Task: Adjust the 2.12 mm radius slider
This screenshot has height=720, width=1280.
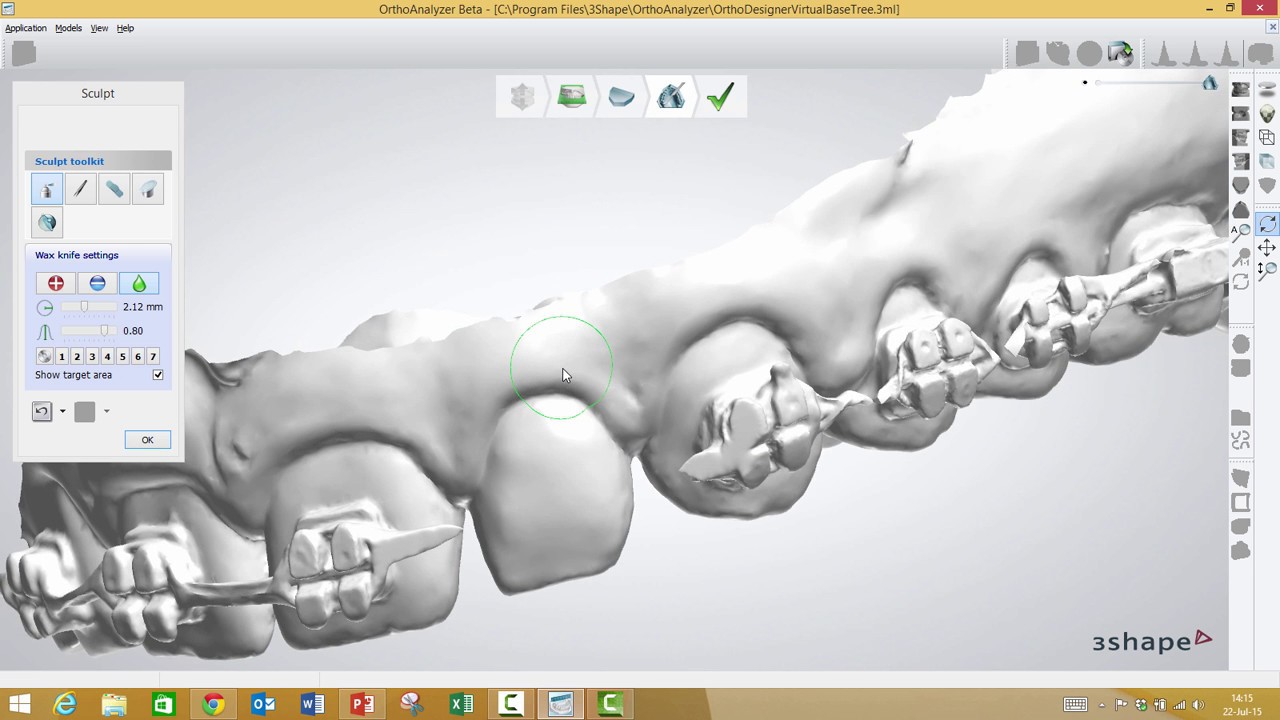Action: coord(88,307)
